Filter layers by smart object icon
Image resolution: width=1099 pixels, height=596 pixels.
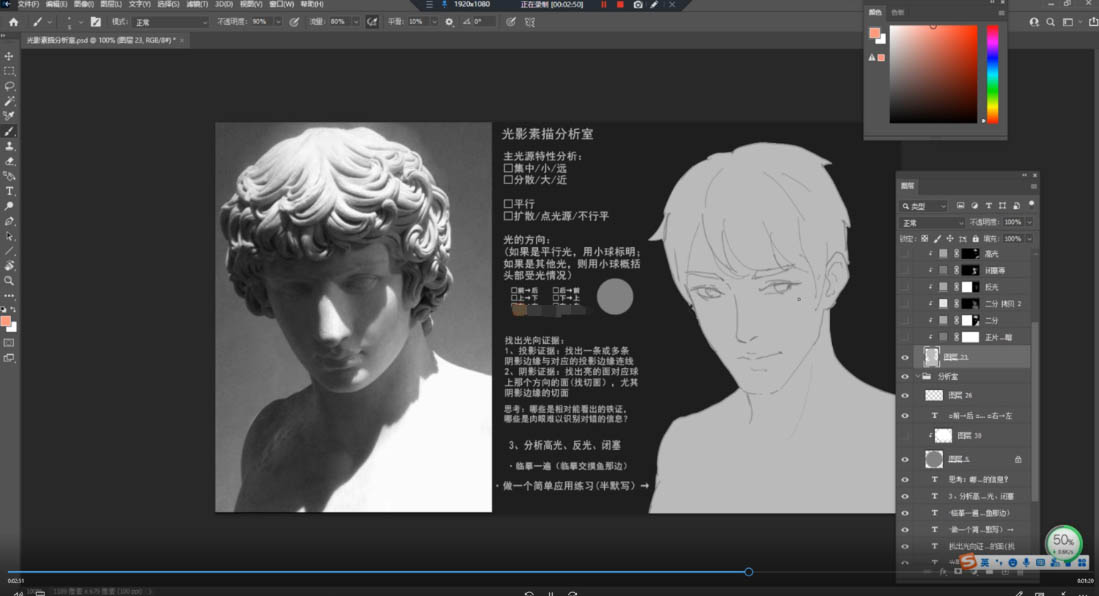point(1016,205)
